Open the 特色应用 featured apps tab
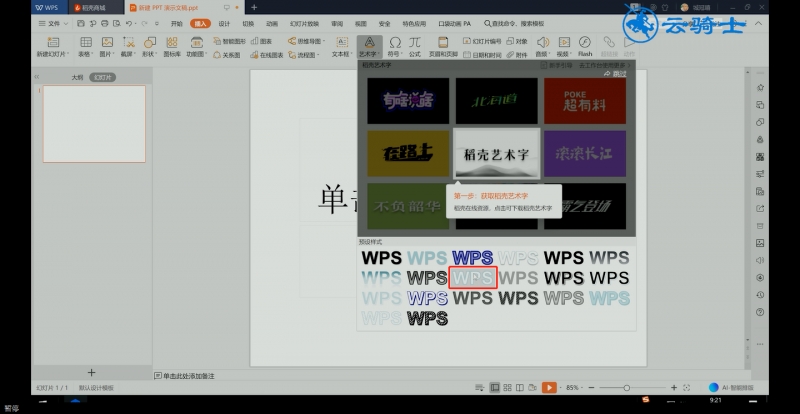 pos(414,23)
